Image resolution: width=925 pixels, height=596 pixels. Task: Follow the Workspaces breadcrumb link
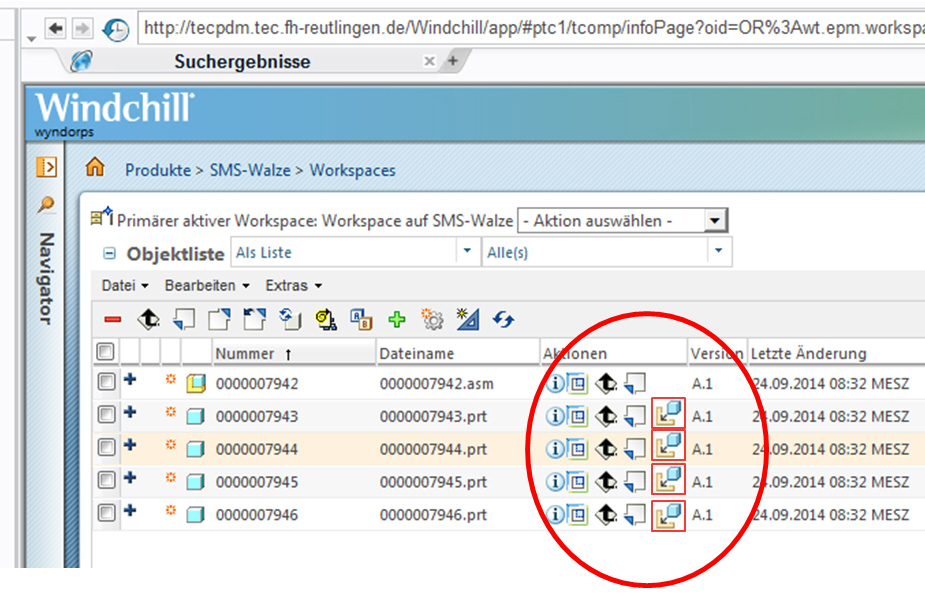[352, 171]
